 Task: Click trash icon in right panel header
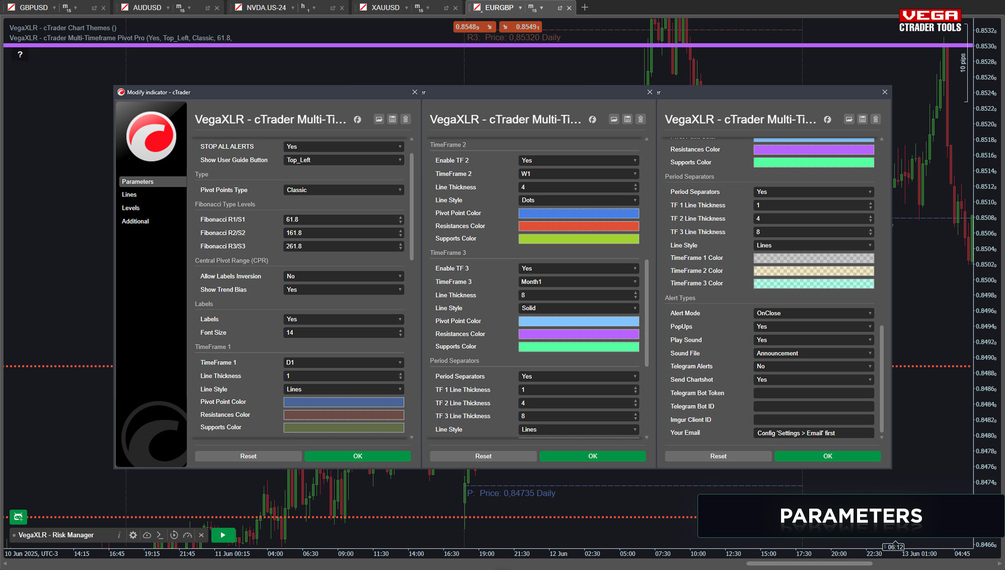[876, 119]
